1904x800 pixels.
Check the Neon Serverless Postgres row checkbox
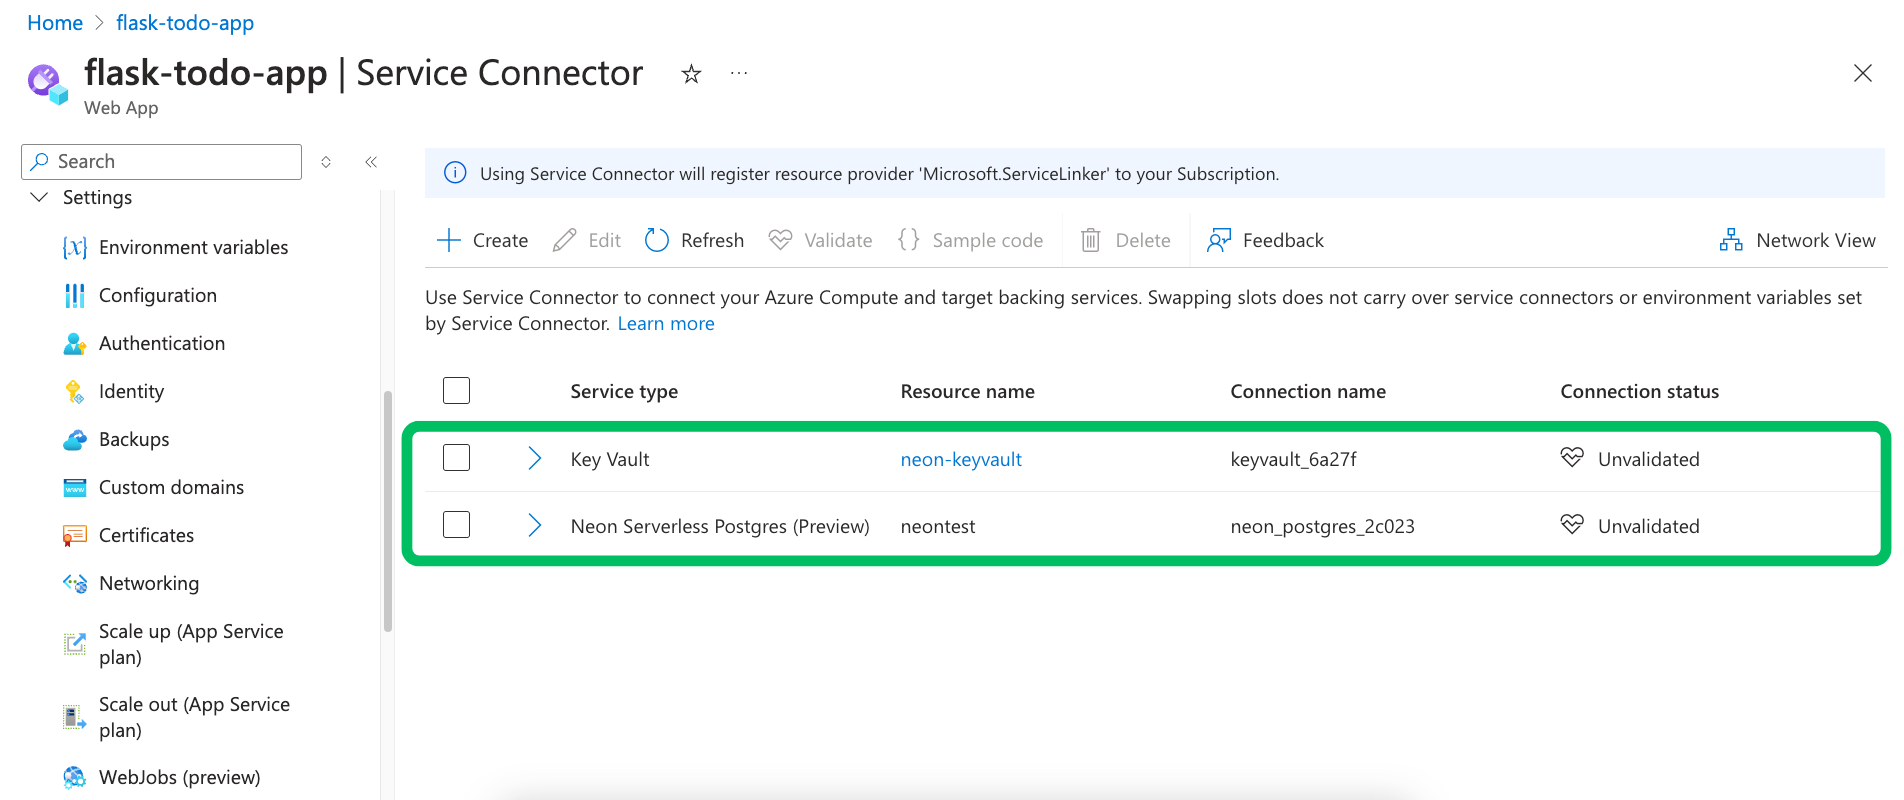click(x=456, y=525)
